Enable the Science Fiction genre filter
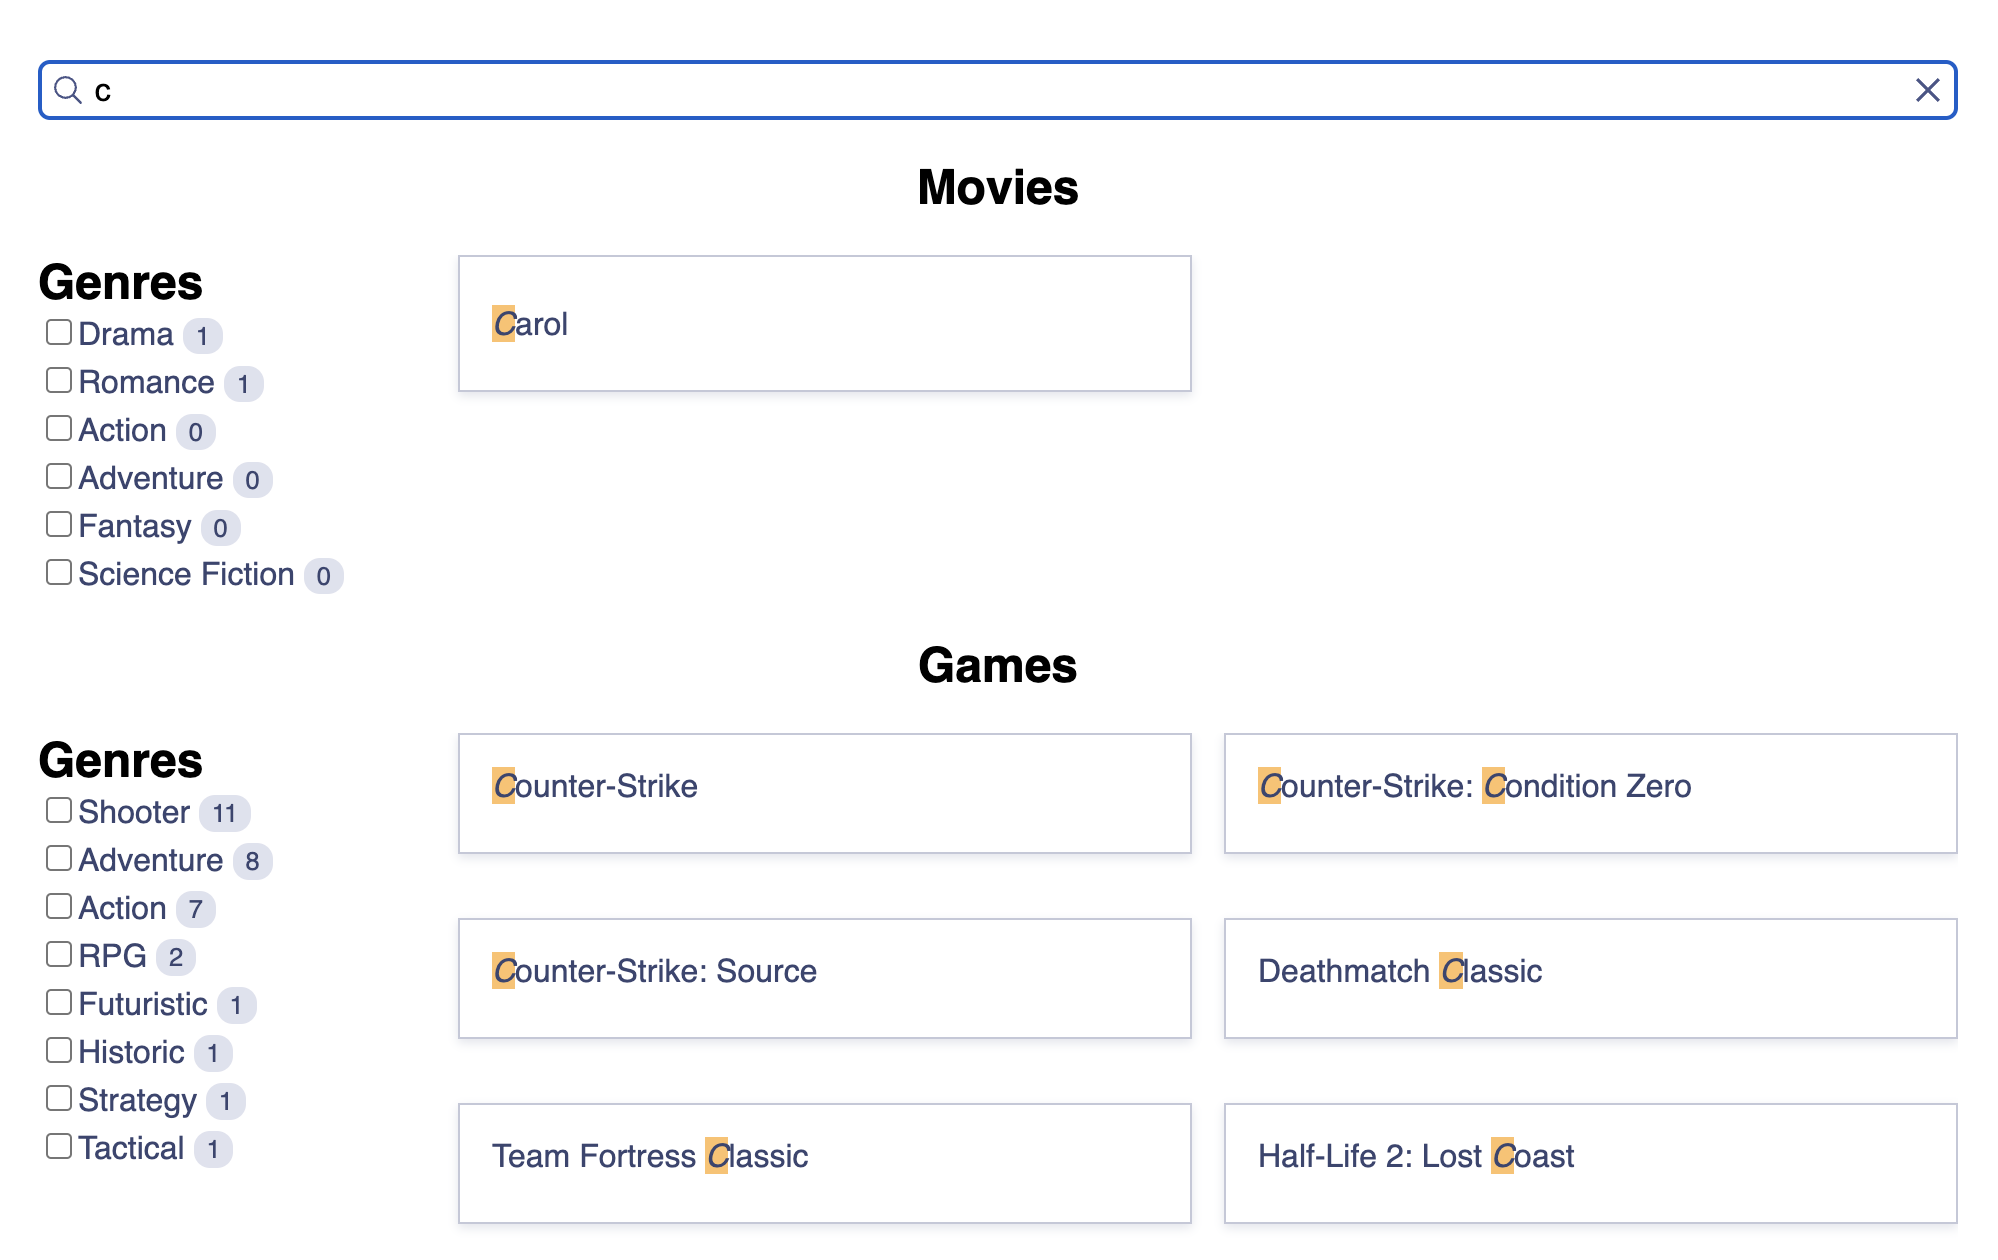This screenshot has width=1998, height=1260. (59, 572)
